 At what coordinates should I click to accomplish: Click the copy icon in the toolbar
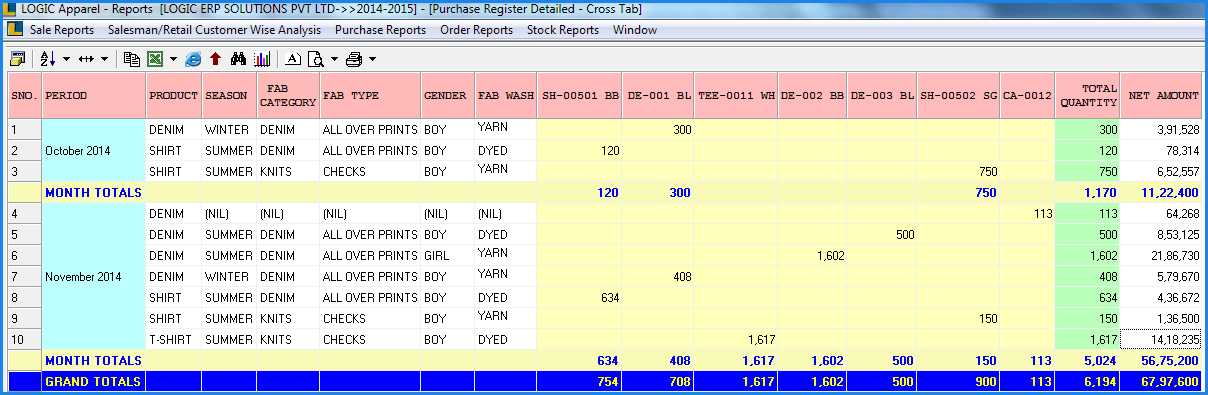132,59
